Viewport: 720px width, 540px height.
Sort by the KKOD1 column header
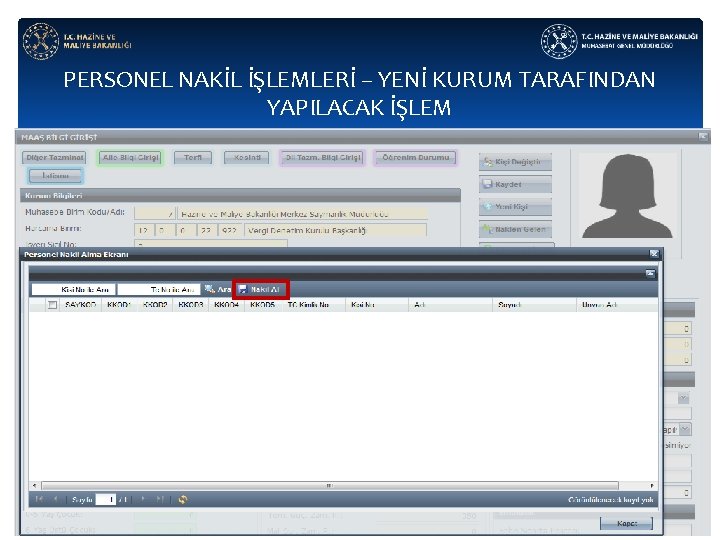119,305
